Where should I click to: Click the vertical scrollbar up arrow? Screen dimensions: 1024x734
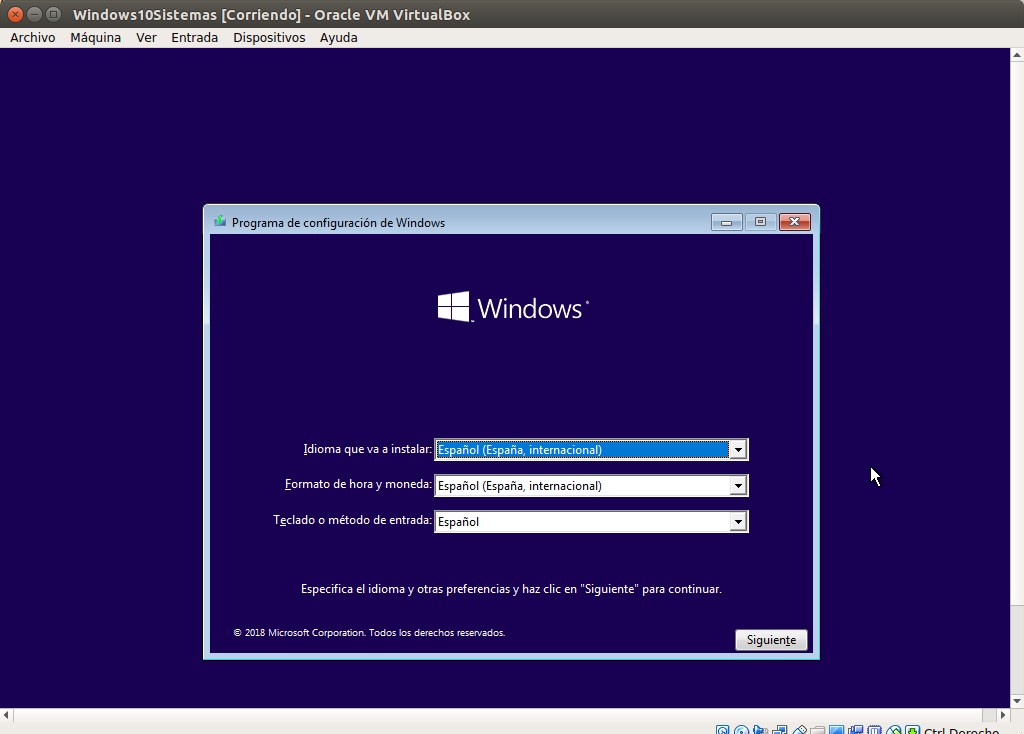coord(1017,56)
